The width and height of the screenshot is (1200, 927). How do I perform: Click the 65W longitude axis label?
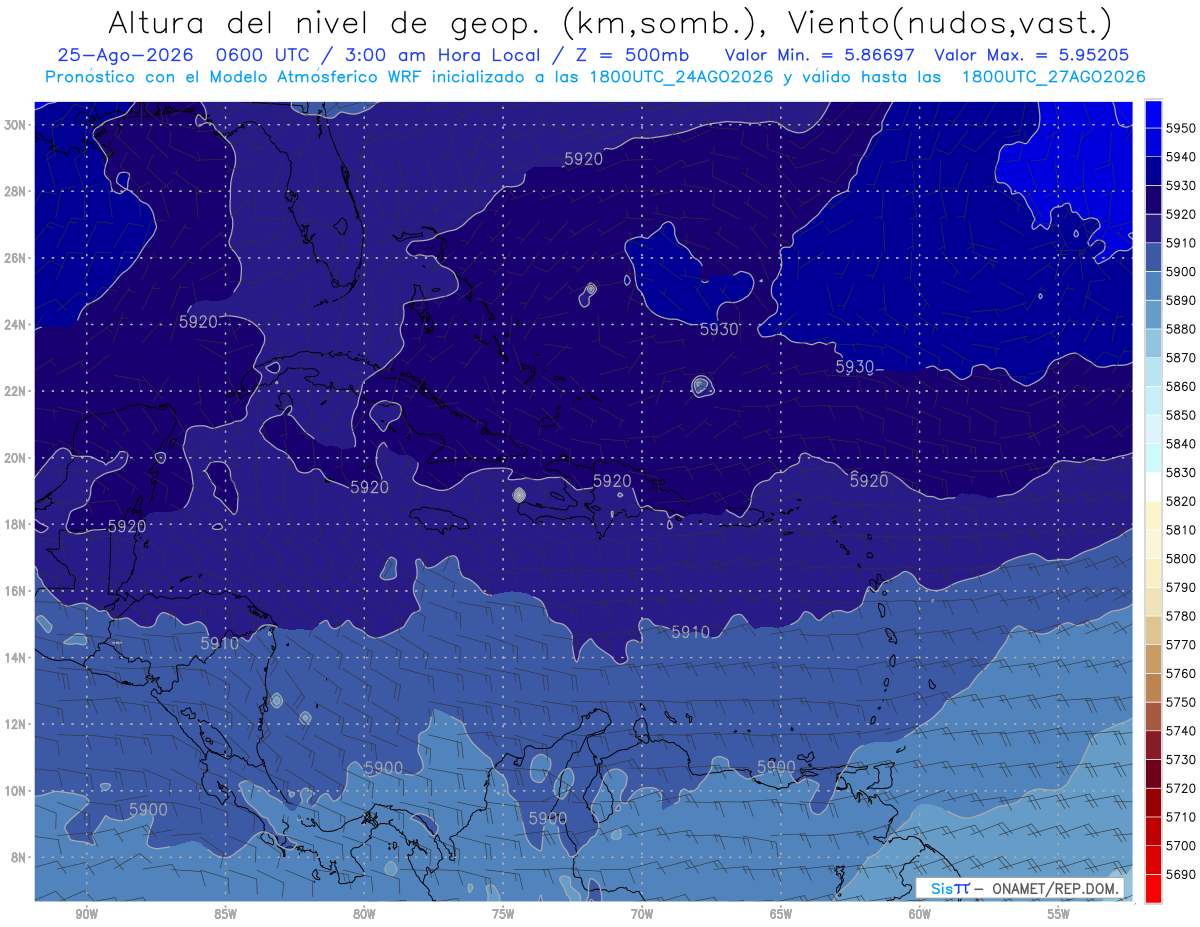pos(781,914)
